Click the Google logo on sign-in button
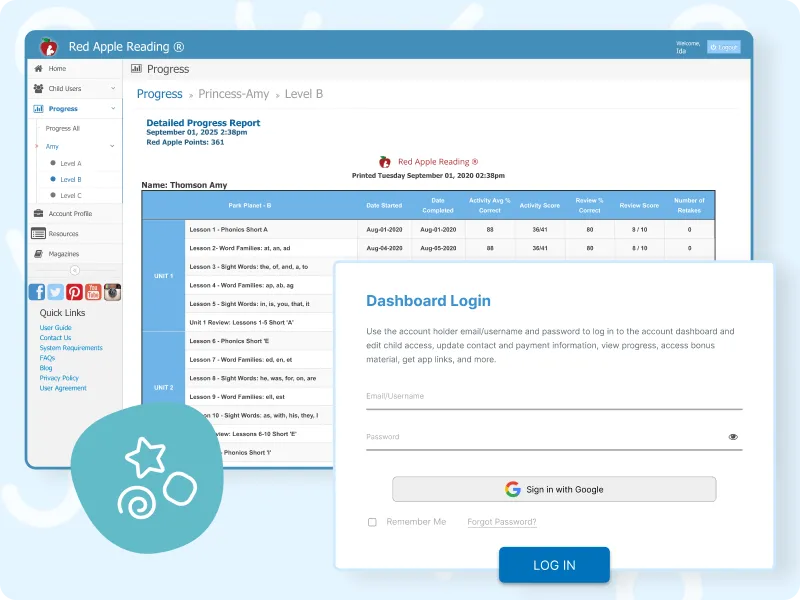This screenshot has width=800, height=600. [x=513, y=489]
